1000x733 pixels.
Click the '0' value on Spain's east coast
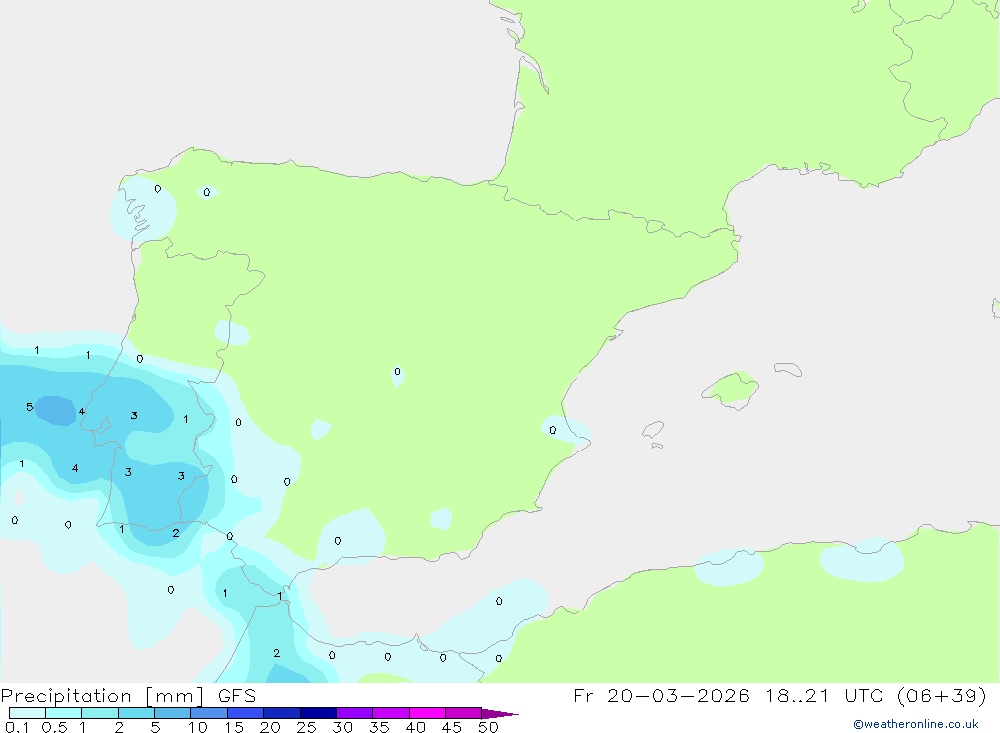552,430
